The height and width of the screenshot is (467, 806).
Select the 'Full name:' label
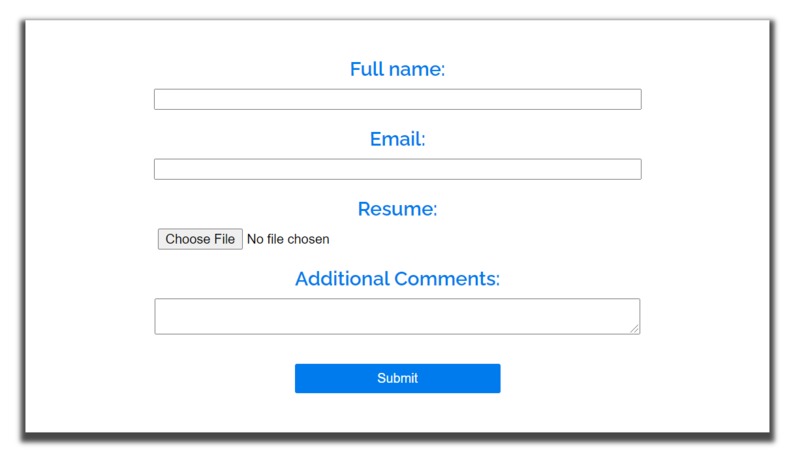397,69
